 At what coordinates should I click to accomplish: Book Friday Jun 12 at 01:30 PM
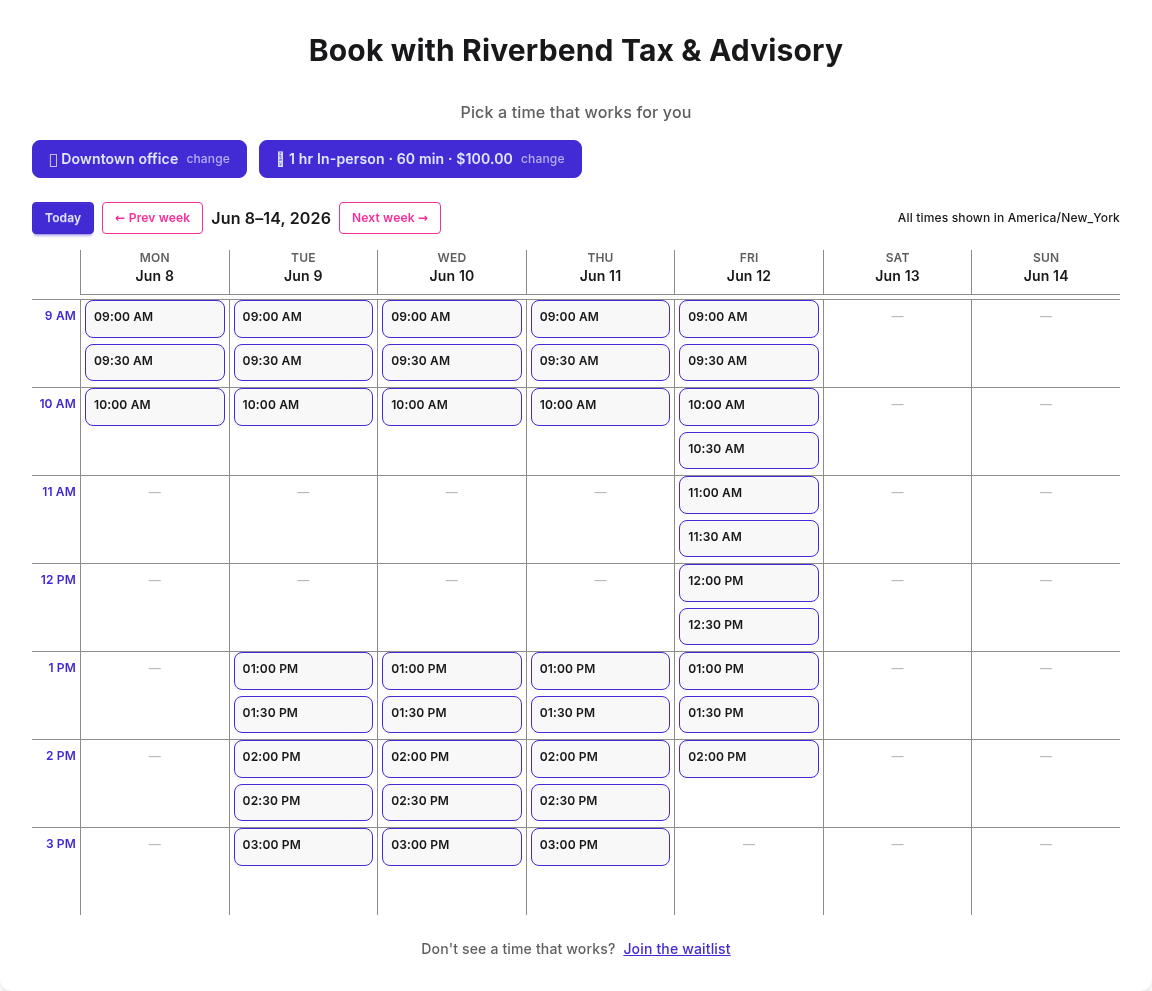pyautogui.click(x=749, y=715)
